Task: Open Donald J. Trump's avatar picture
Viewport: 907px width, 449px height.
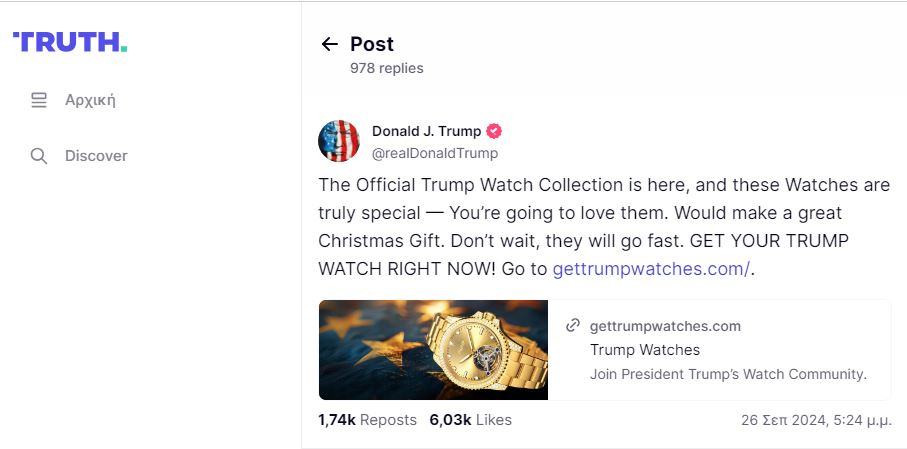Action: coord(339,141)
